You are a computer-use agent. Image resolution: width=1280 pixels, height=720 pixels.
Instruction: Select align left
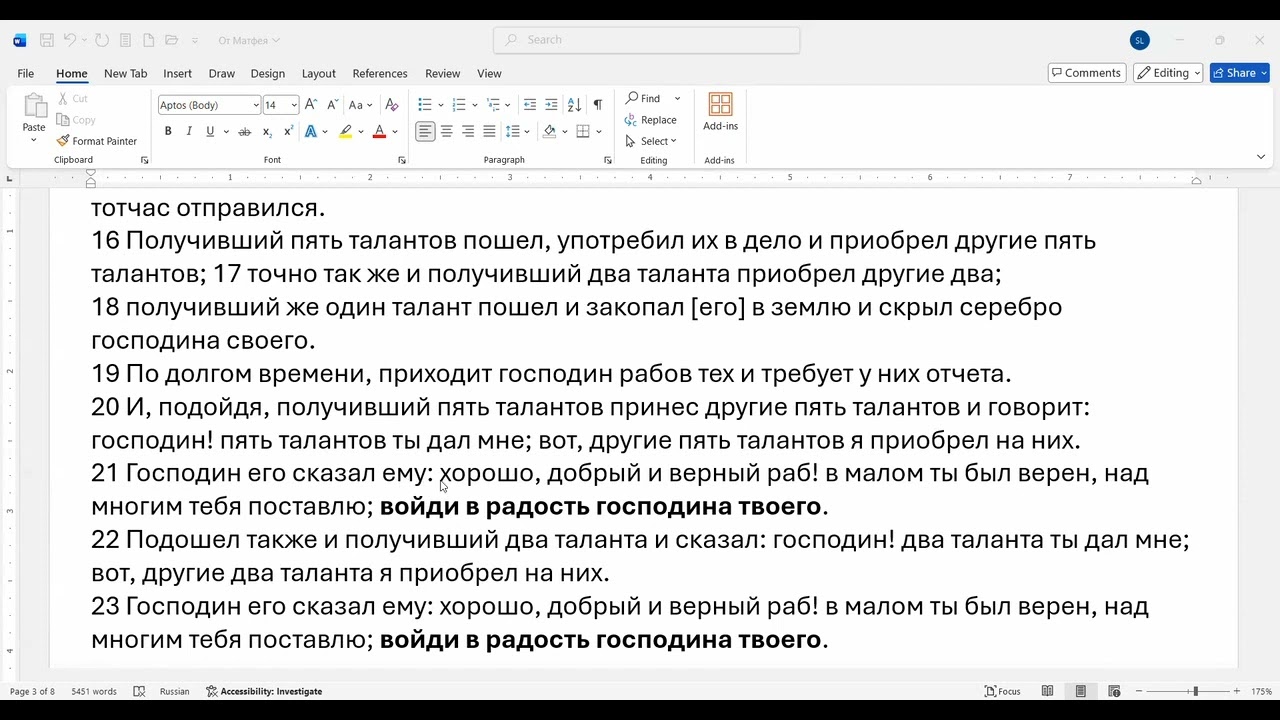tap(426, 131)
